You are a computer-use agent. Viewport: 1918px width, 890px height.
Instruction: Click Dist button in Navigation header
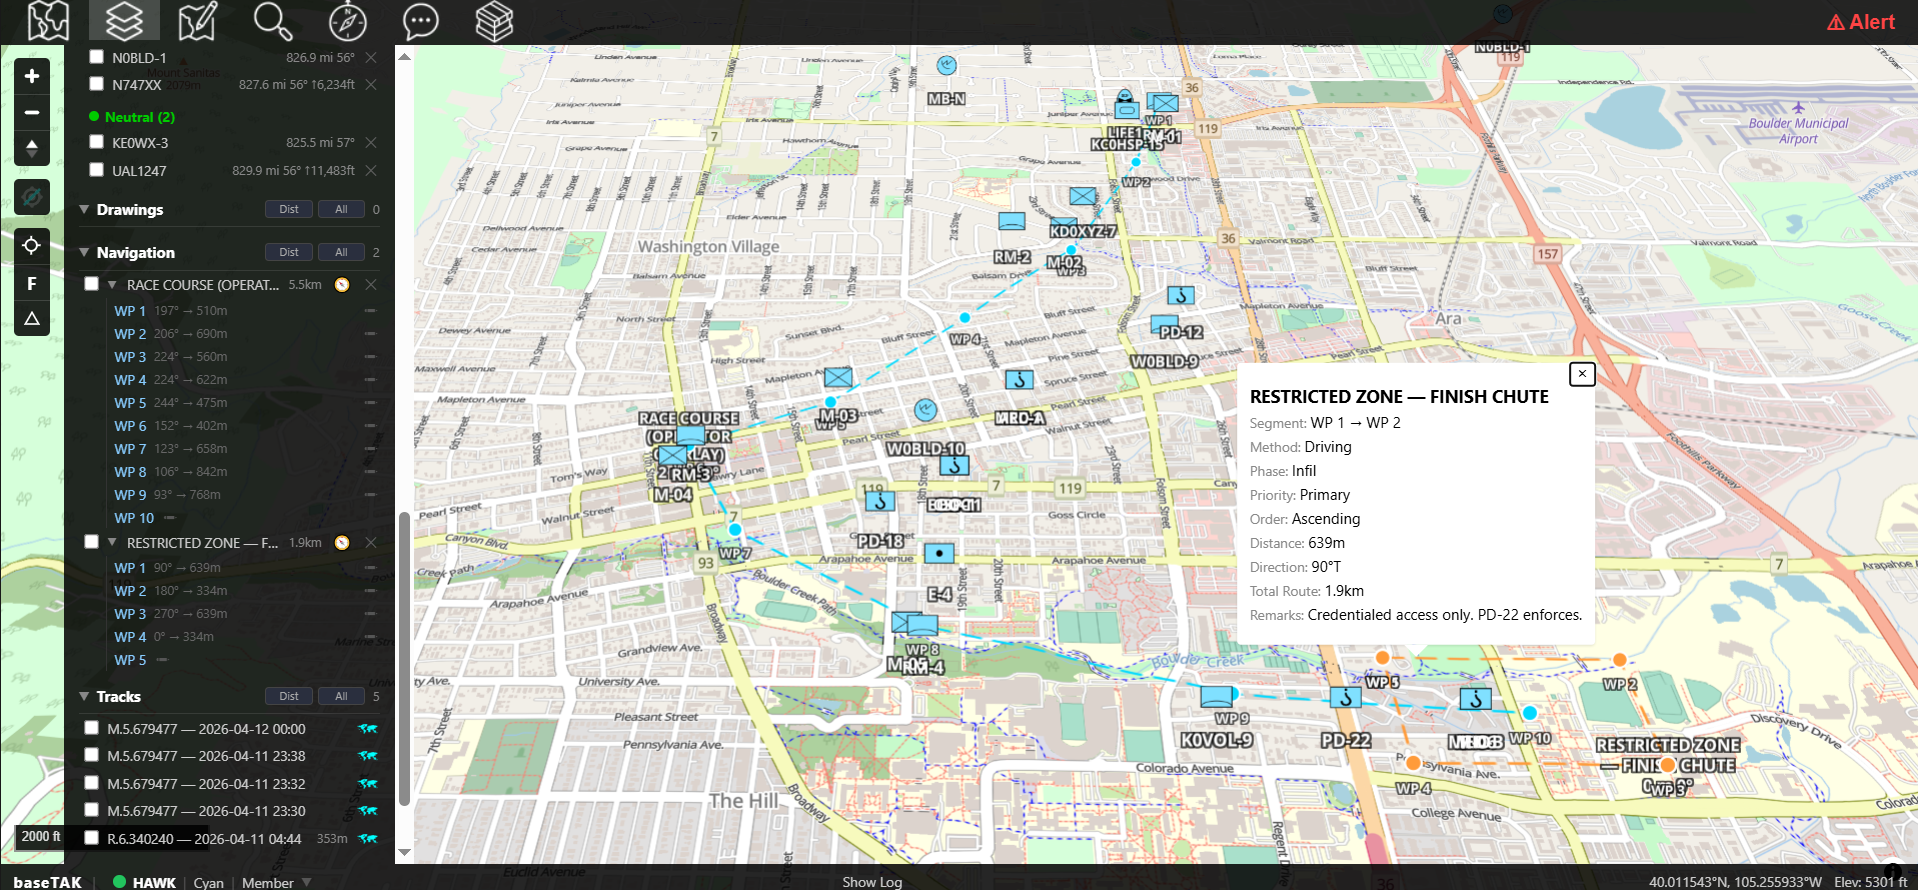[289, 252]
